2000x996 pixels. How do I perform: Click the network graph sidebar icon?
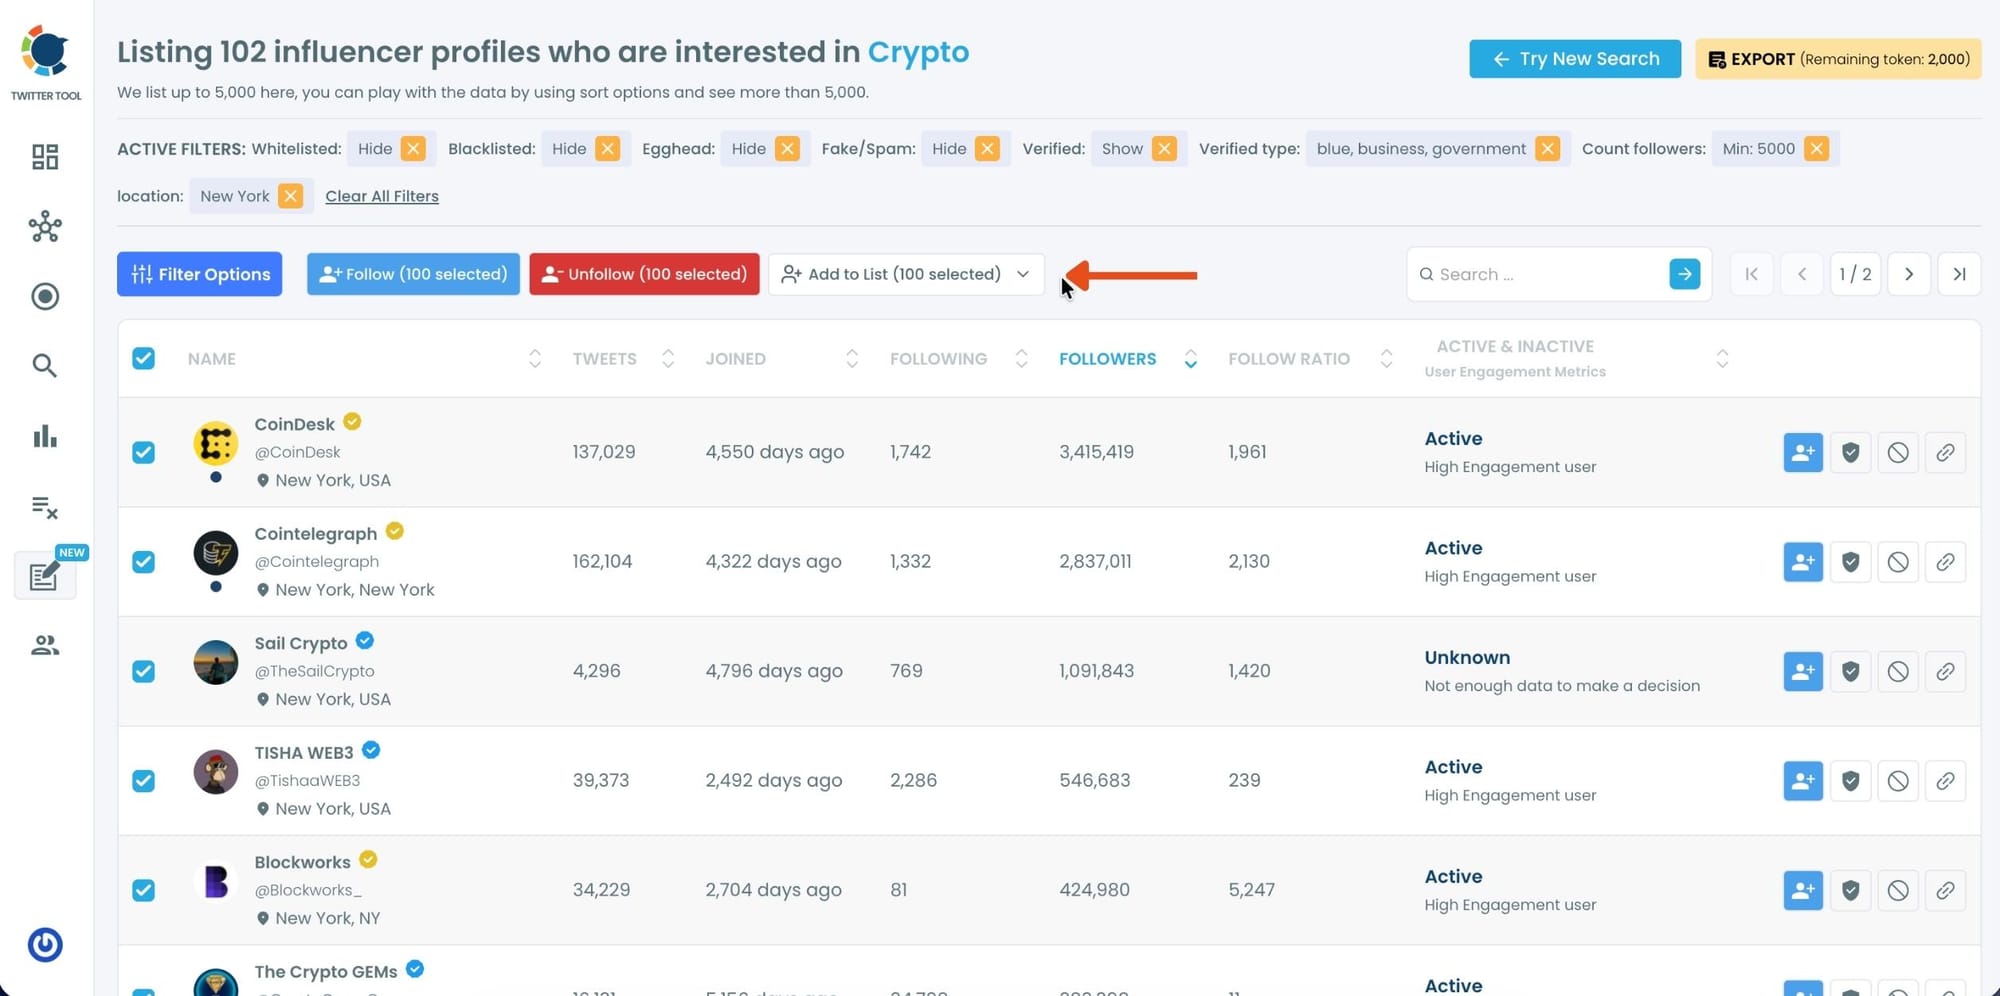pyautogui.click(x=45, y=227)
